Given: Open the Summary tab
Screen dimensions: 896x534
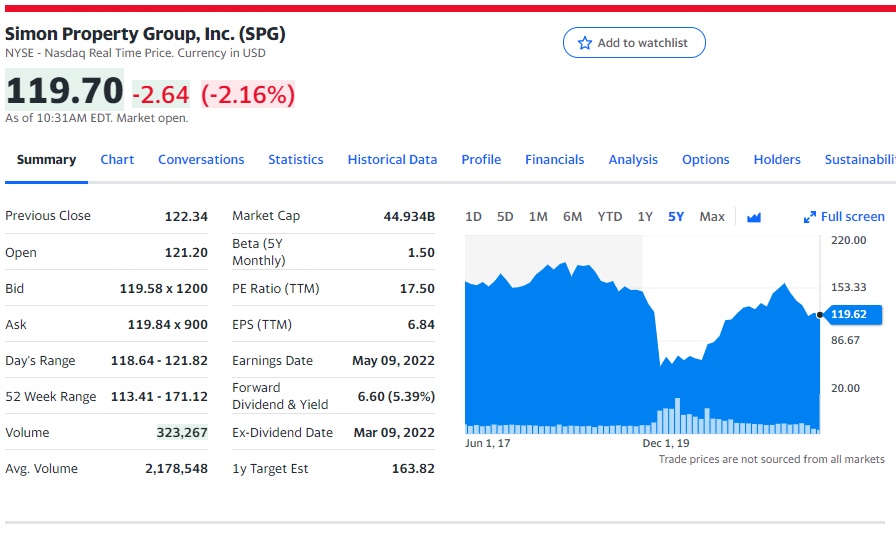Looking at the screenshot, I should [x=46, y=160].
